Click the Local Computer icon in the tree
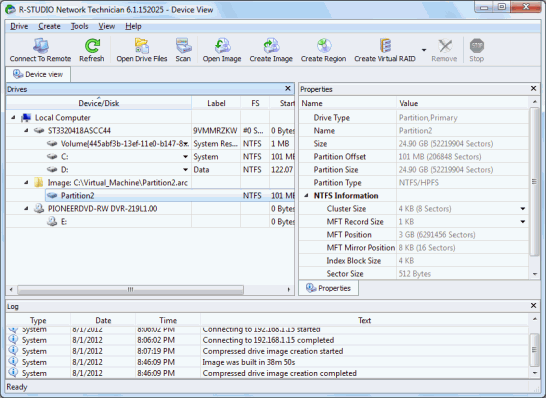 pyautogui.click(x=26, y=118)
